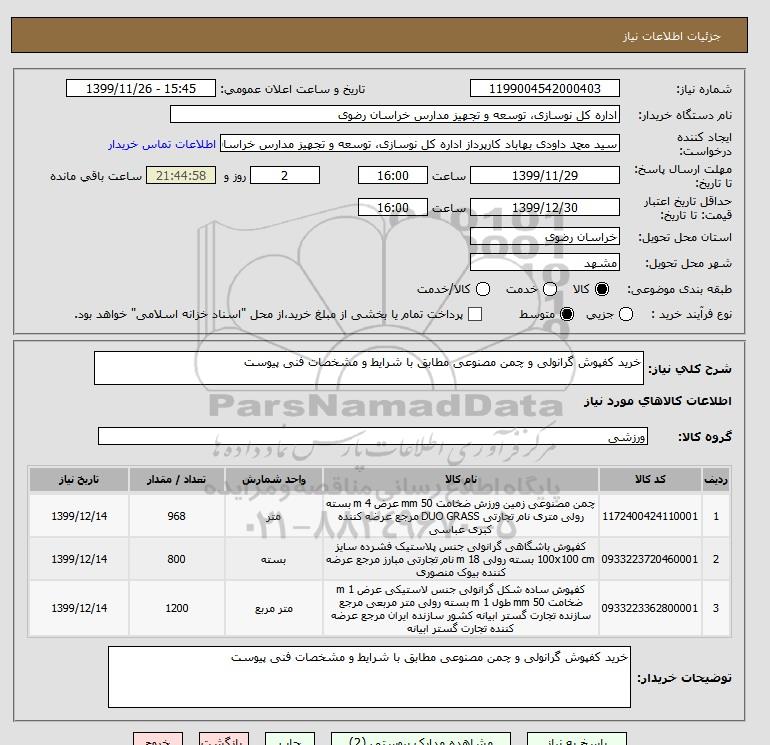Click the response deadline date 1399/11/29

pyautogui.click(x=545, y=175)
